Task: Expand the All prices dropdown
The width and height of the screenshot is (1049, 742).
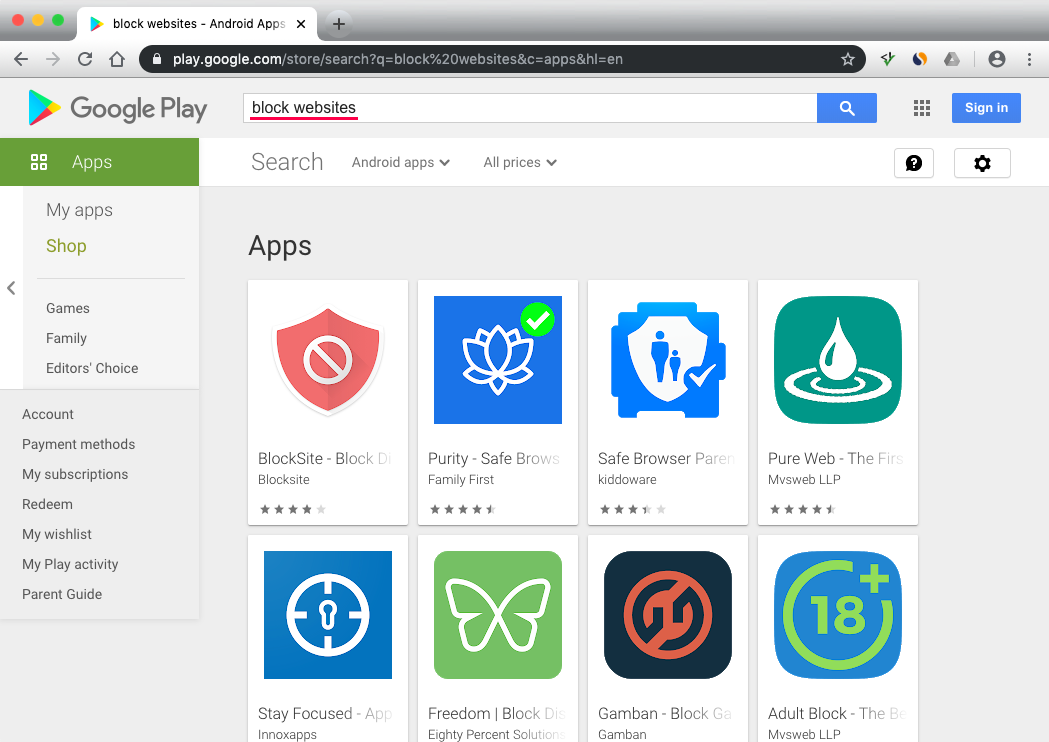Action: click(520, 163)
